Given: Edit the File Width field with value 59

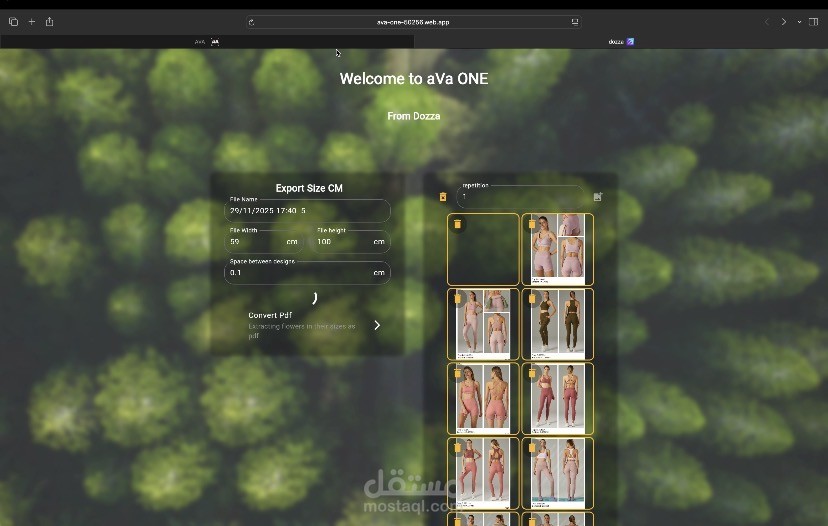Looking at the screenshot, I should 264,242.
